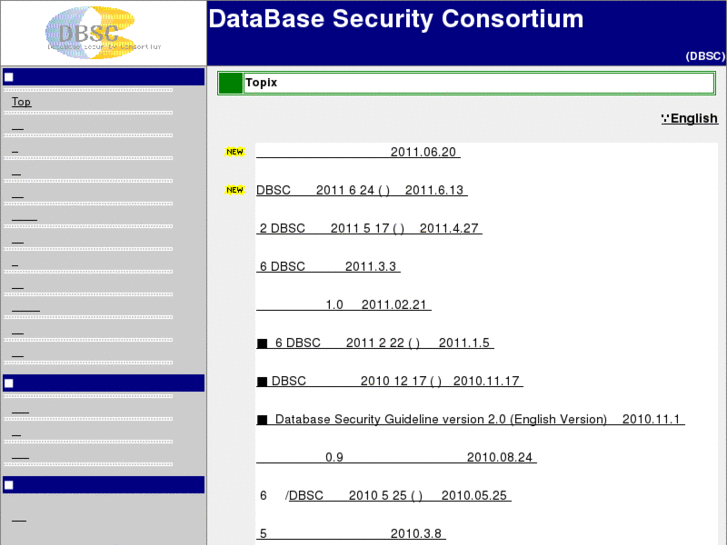Open the DBSC topic dated 2011.6.13
The width and height of the screenshot is (727, 545).
[x=362, y=190]
